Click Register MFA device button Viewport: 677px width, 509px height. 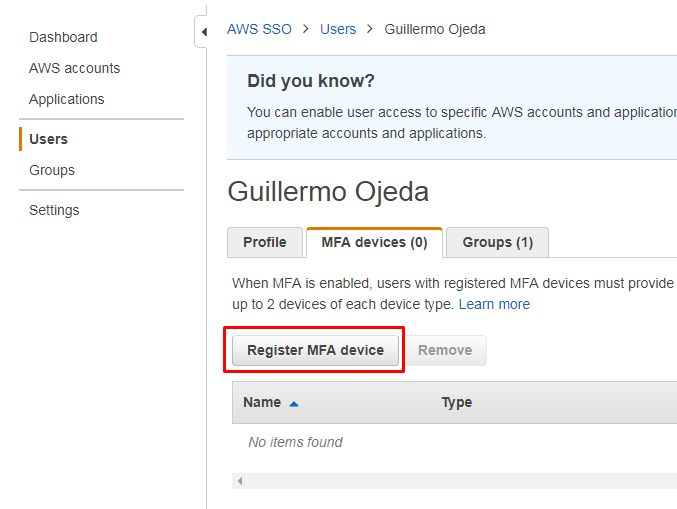(315, 350)
